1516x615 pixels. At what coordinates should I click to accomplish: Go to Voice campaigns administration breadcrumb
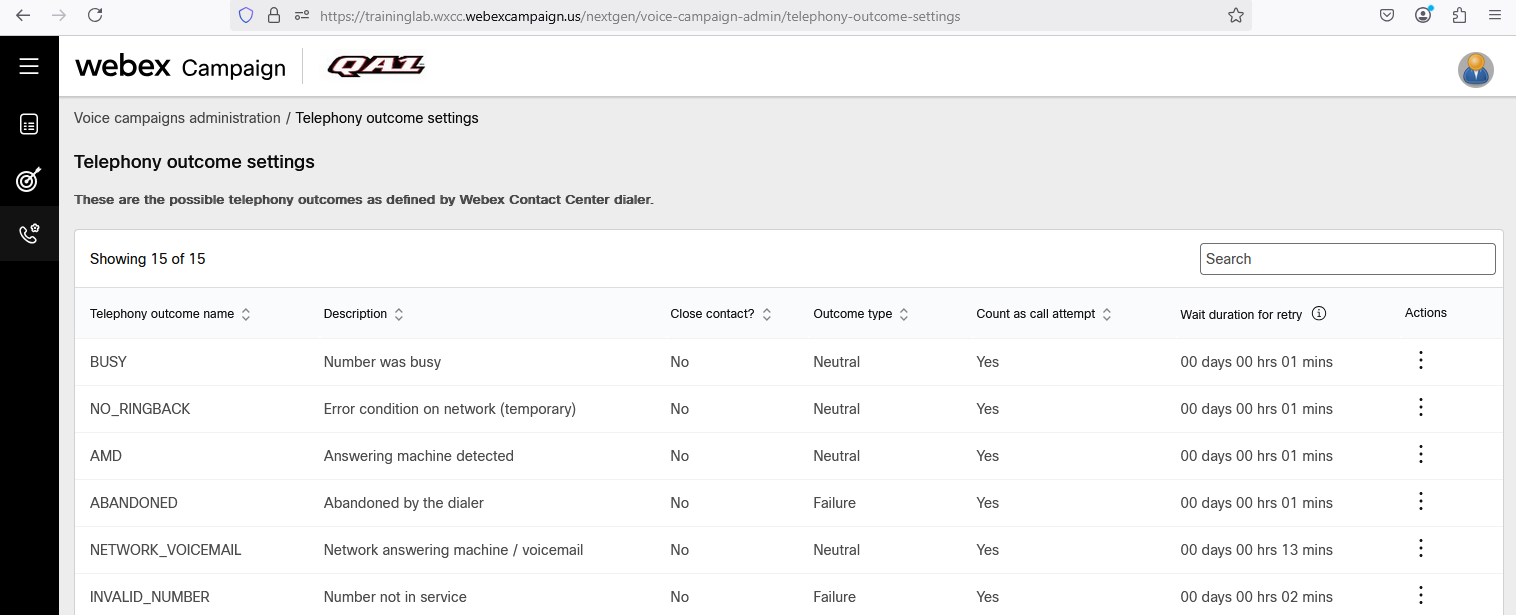(x=177, y=118)
